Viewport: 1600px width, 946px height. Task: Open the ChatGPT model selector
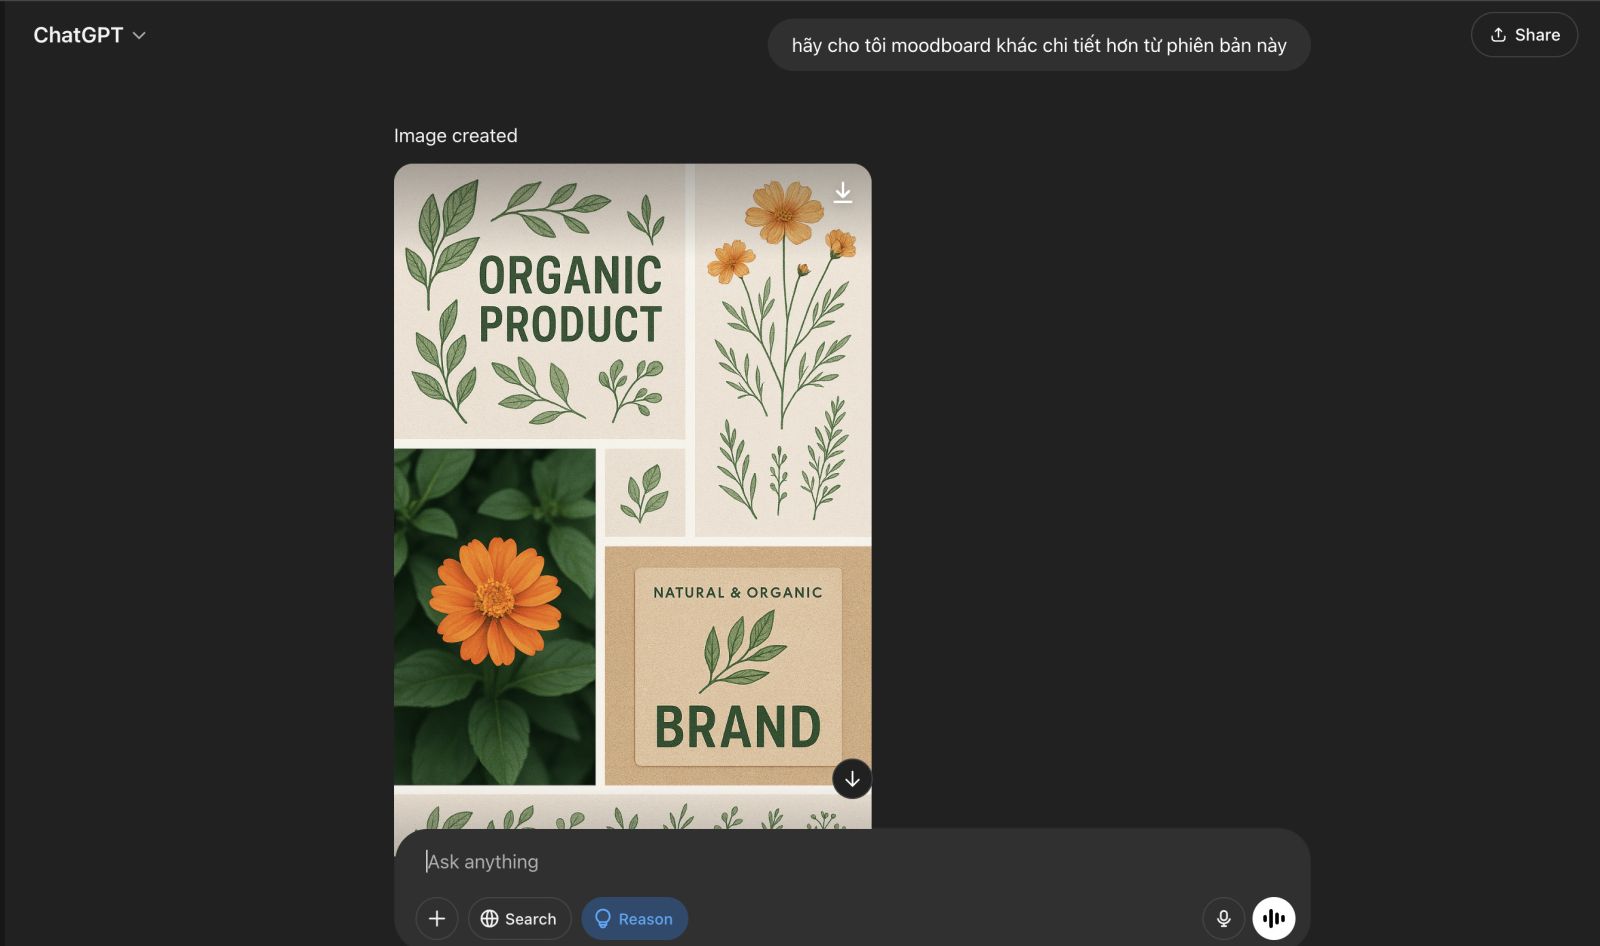(78, 35)
